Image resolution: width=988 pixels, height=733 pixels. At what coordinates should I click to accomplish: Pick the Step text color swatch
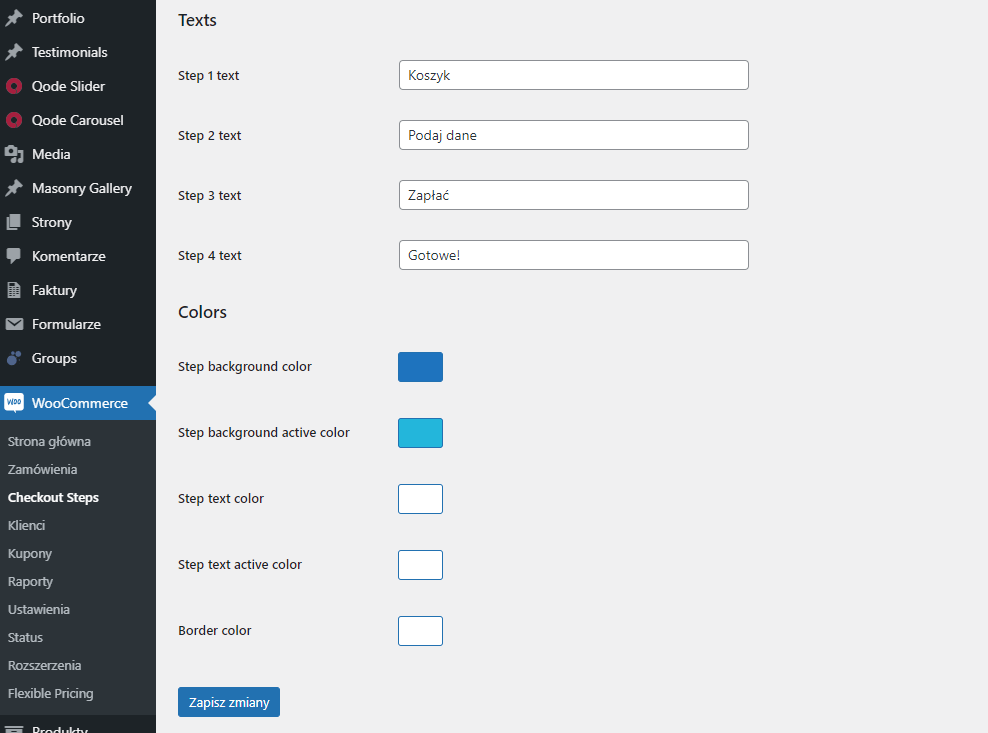coord(420,499)
